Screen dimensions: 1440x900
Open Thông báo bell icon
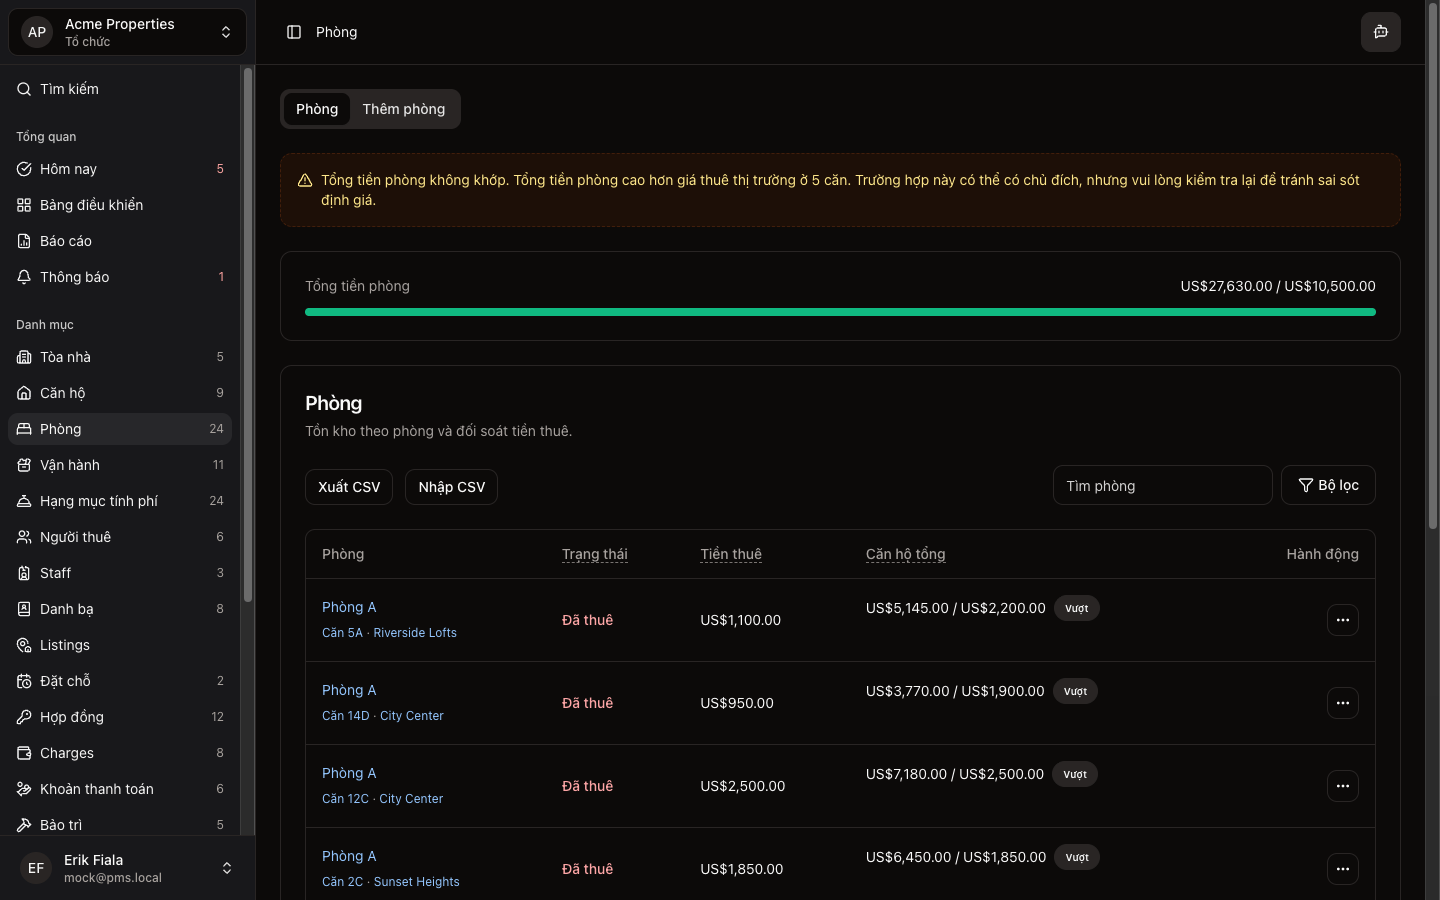coord(24,277)
